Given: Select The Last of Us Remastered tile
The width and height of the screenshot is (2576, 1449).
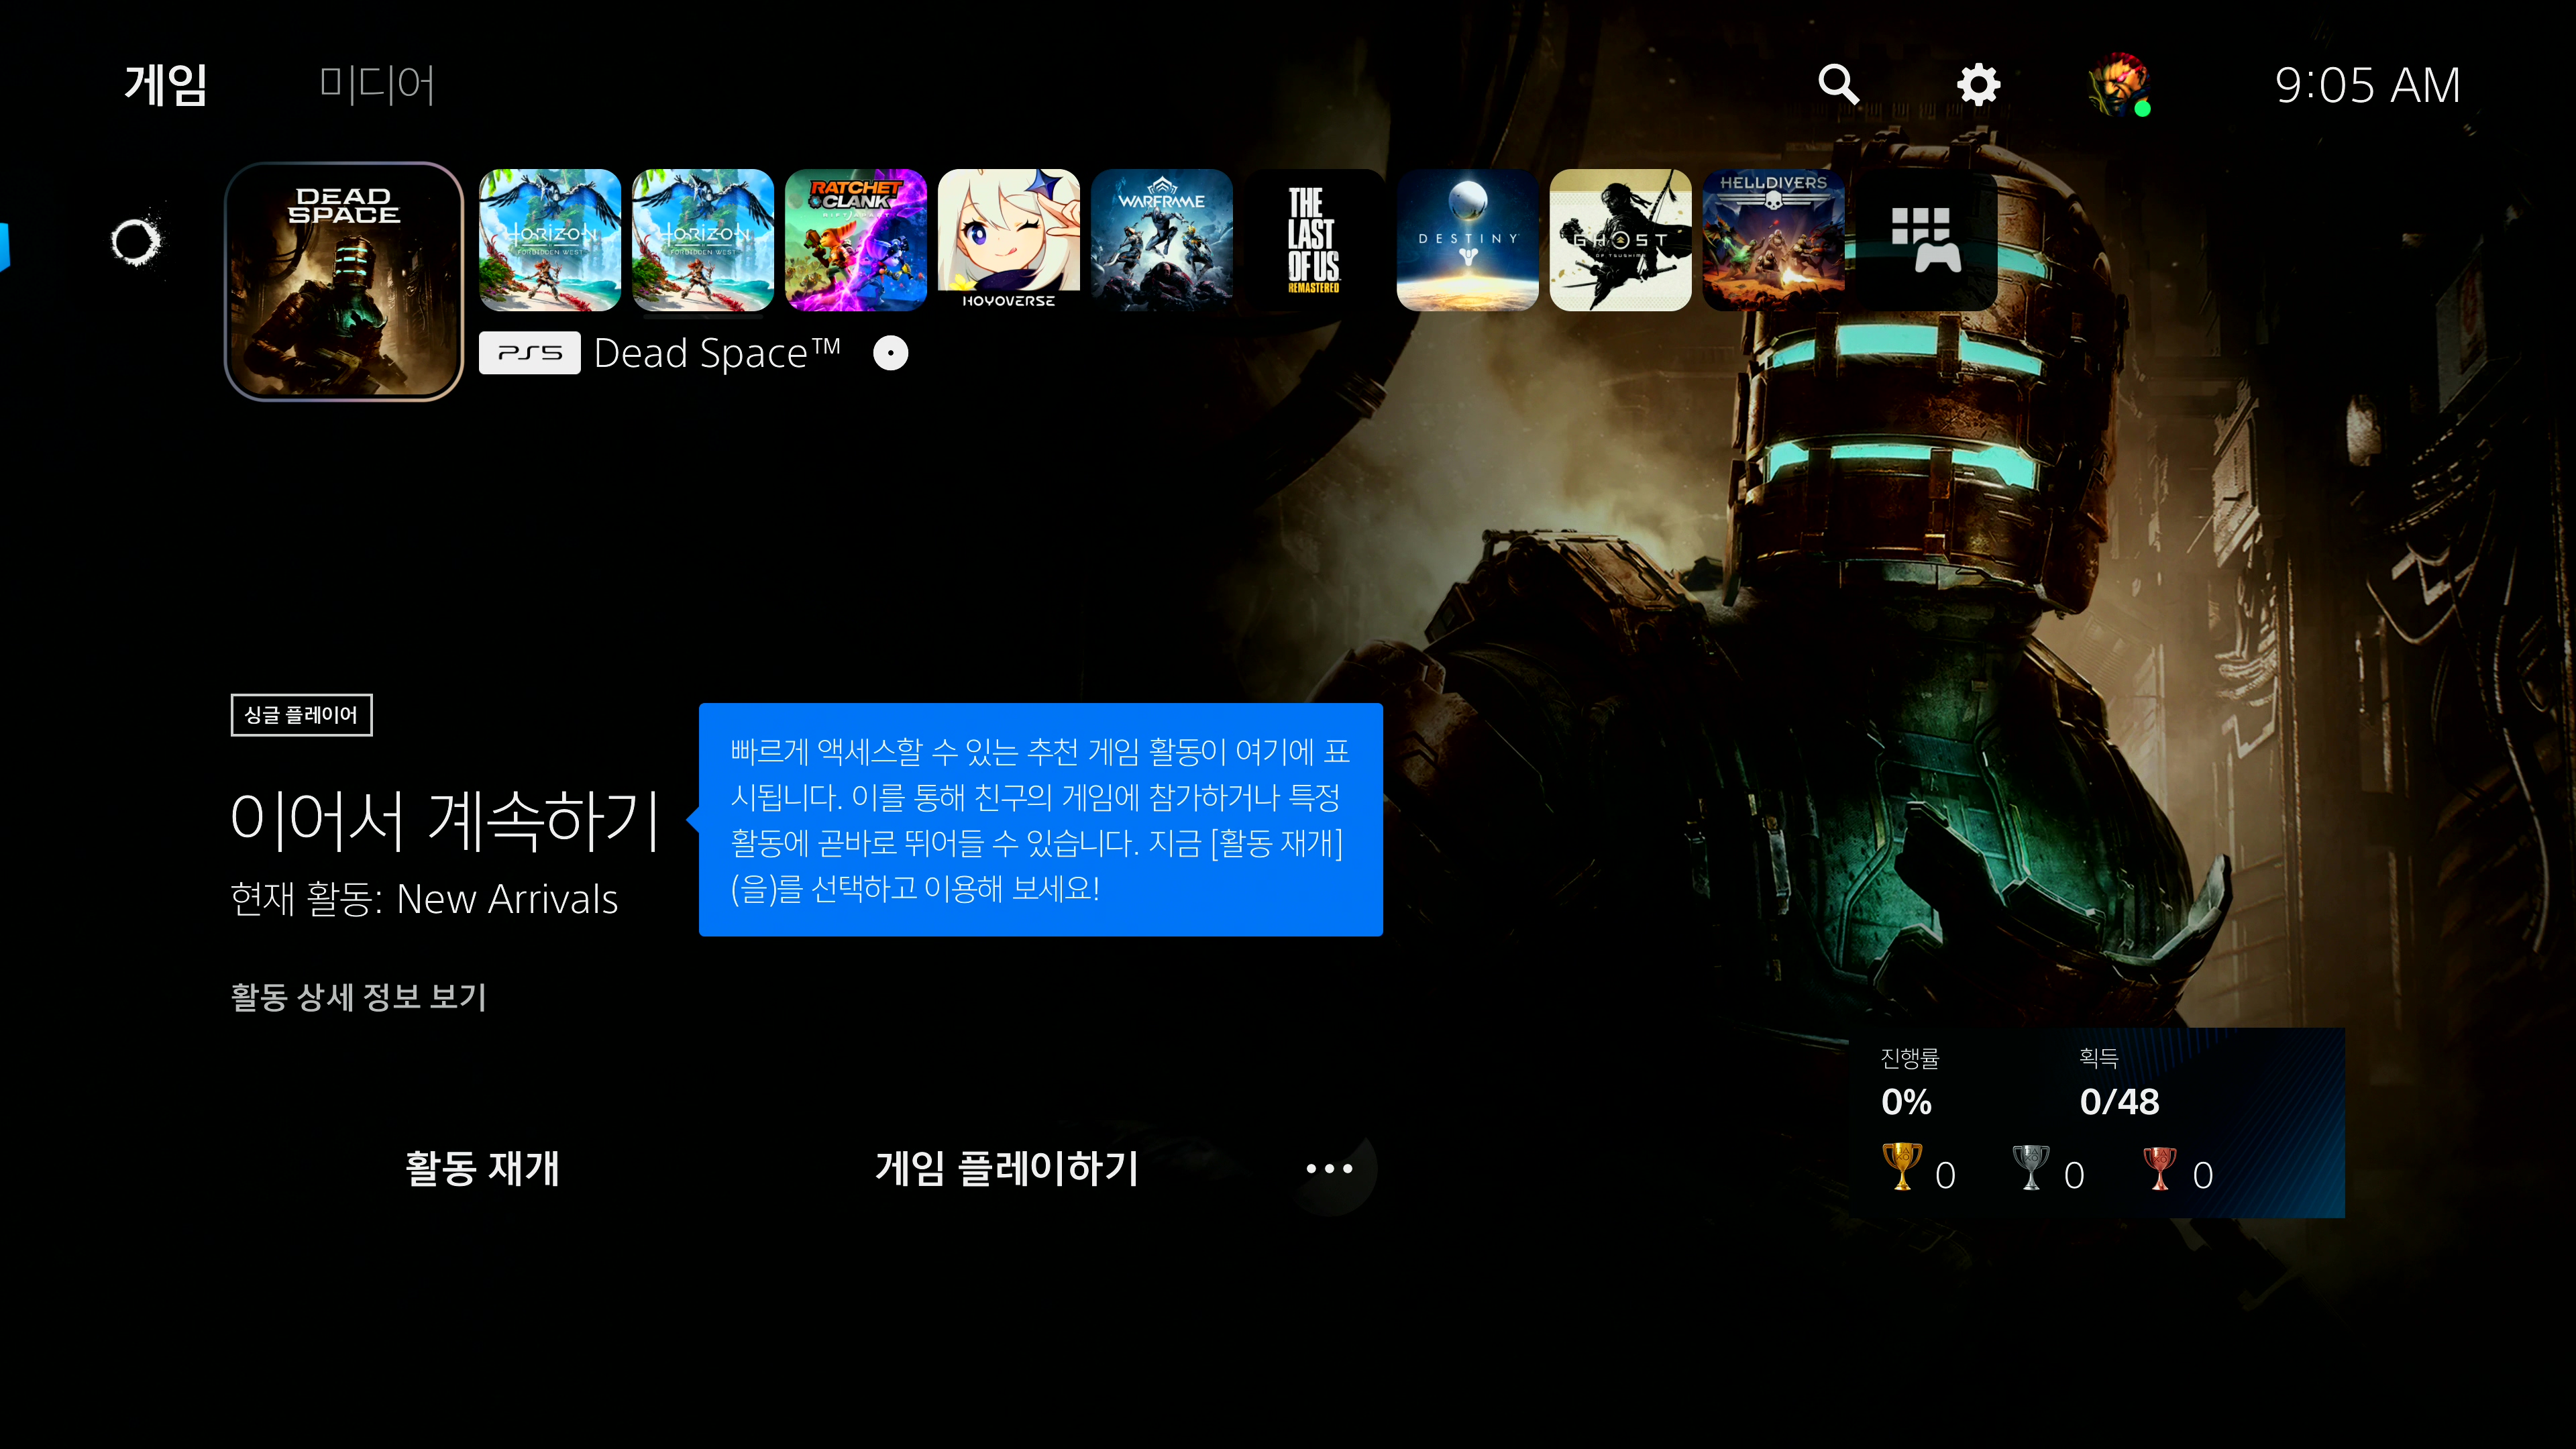Looking at the screenshot, I should point(1315,240).
